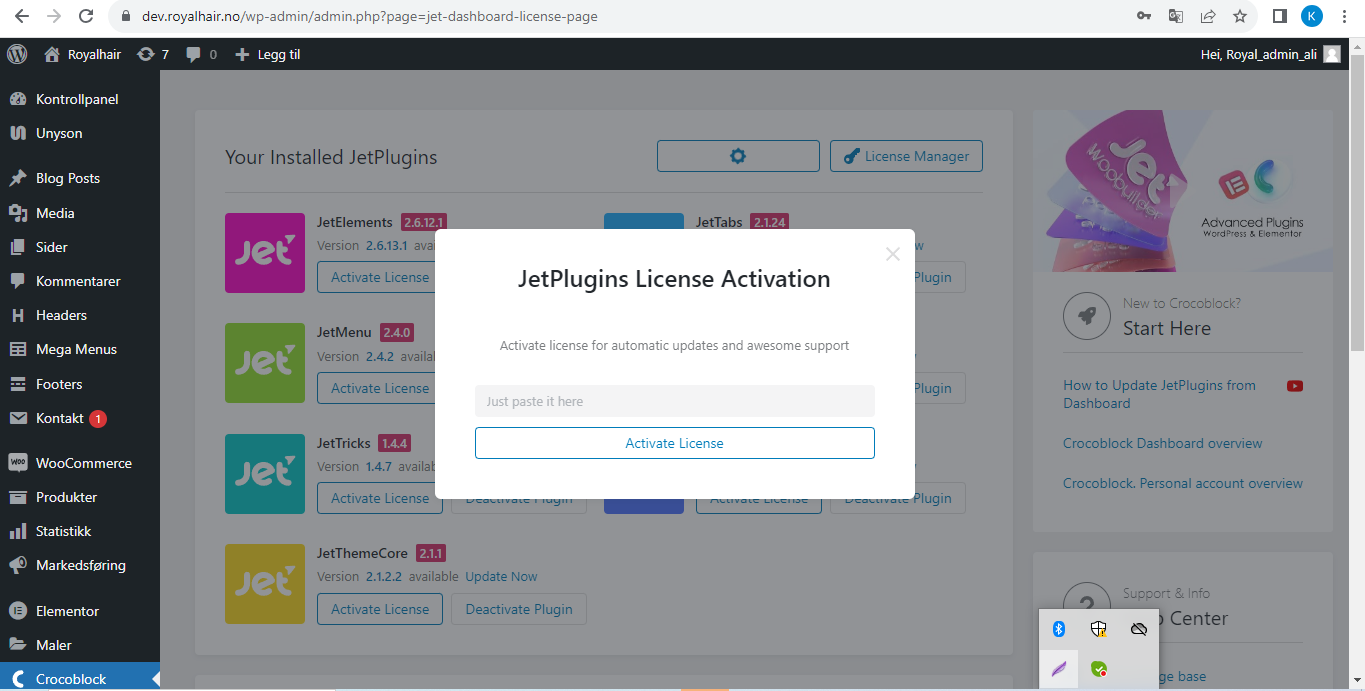Screen dimensions: 1365x691
Task: Click the cloud sync tray icon
Action: tap(1138, 629)
